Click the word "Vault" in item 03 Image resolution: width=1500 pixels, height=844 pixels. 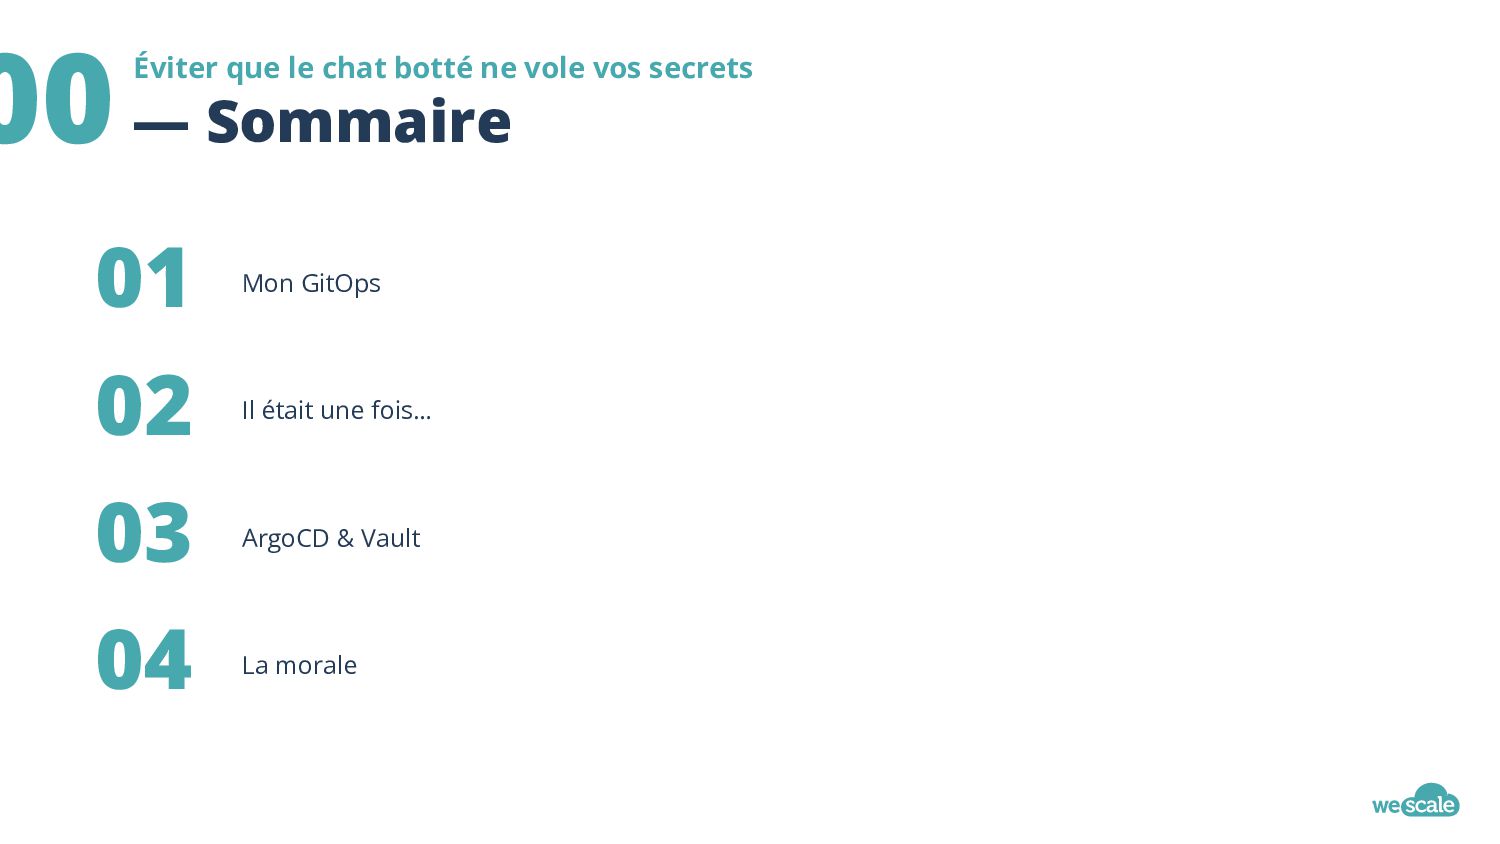(x=390, y=538)
